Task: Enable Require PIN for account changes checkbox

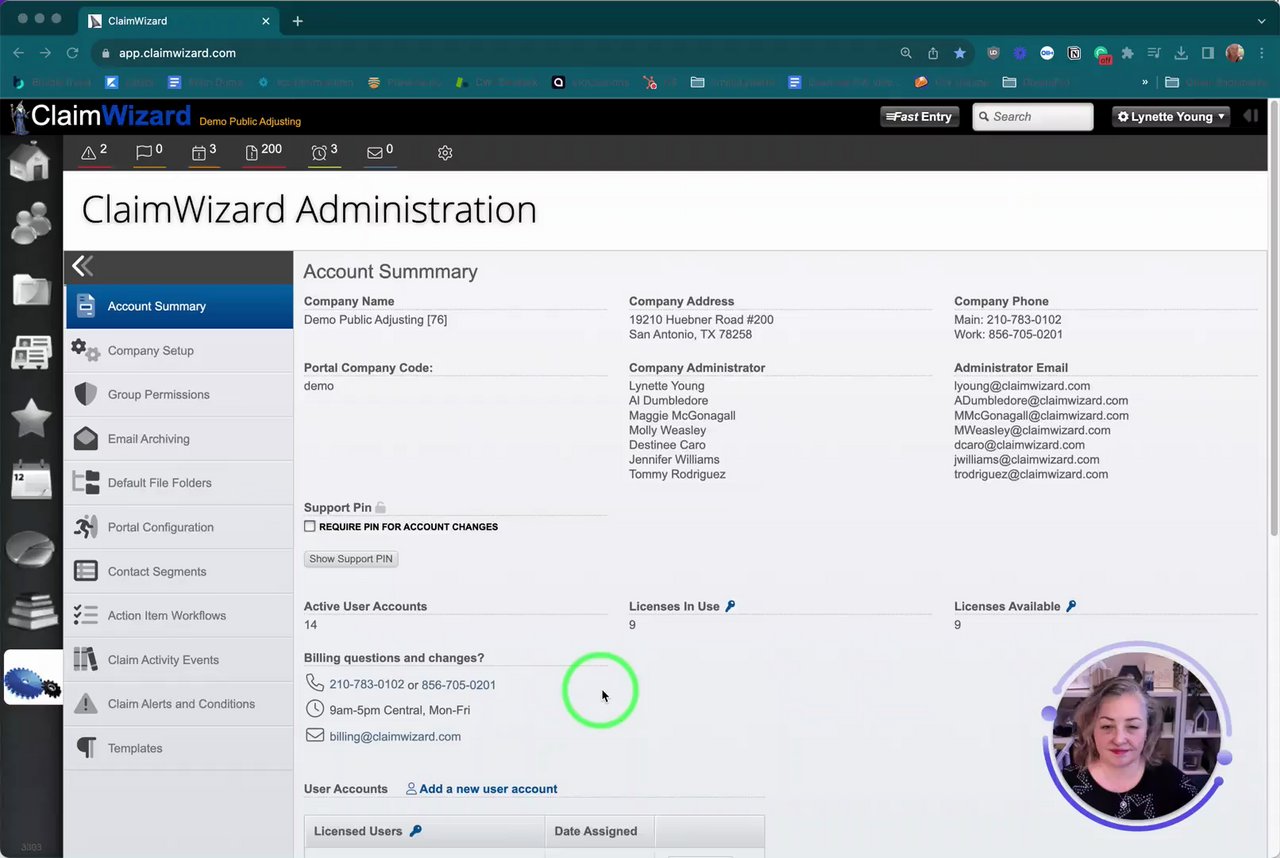Action: (x=310, y=526)
